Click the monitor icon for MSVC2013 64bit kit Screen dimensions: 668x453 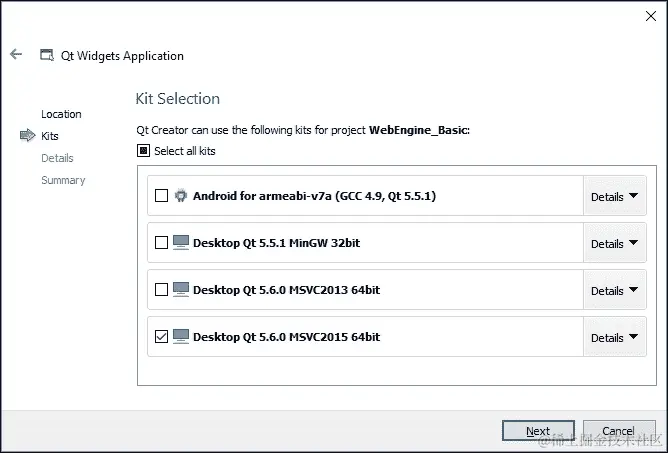181,289
